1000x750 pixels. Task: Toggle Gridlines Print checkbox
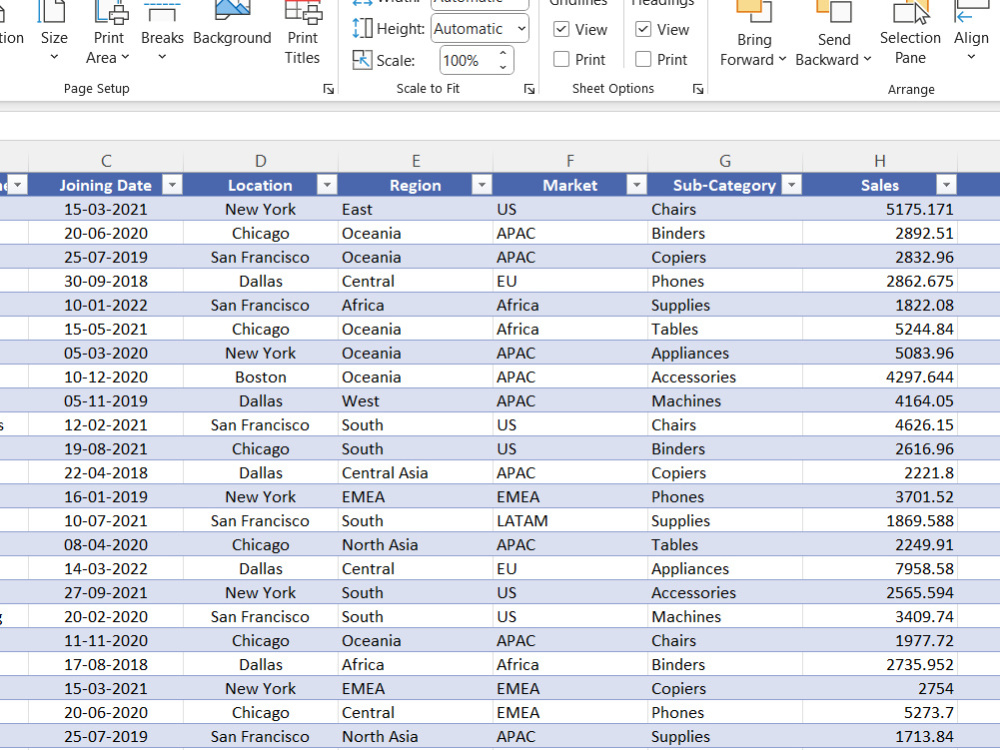(x=561, y=59)
